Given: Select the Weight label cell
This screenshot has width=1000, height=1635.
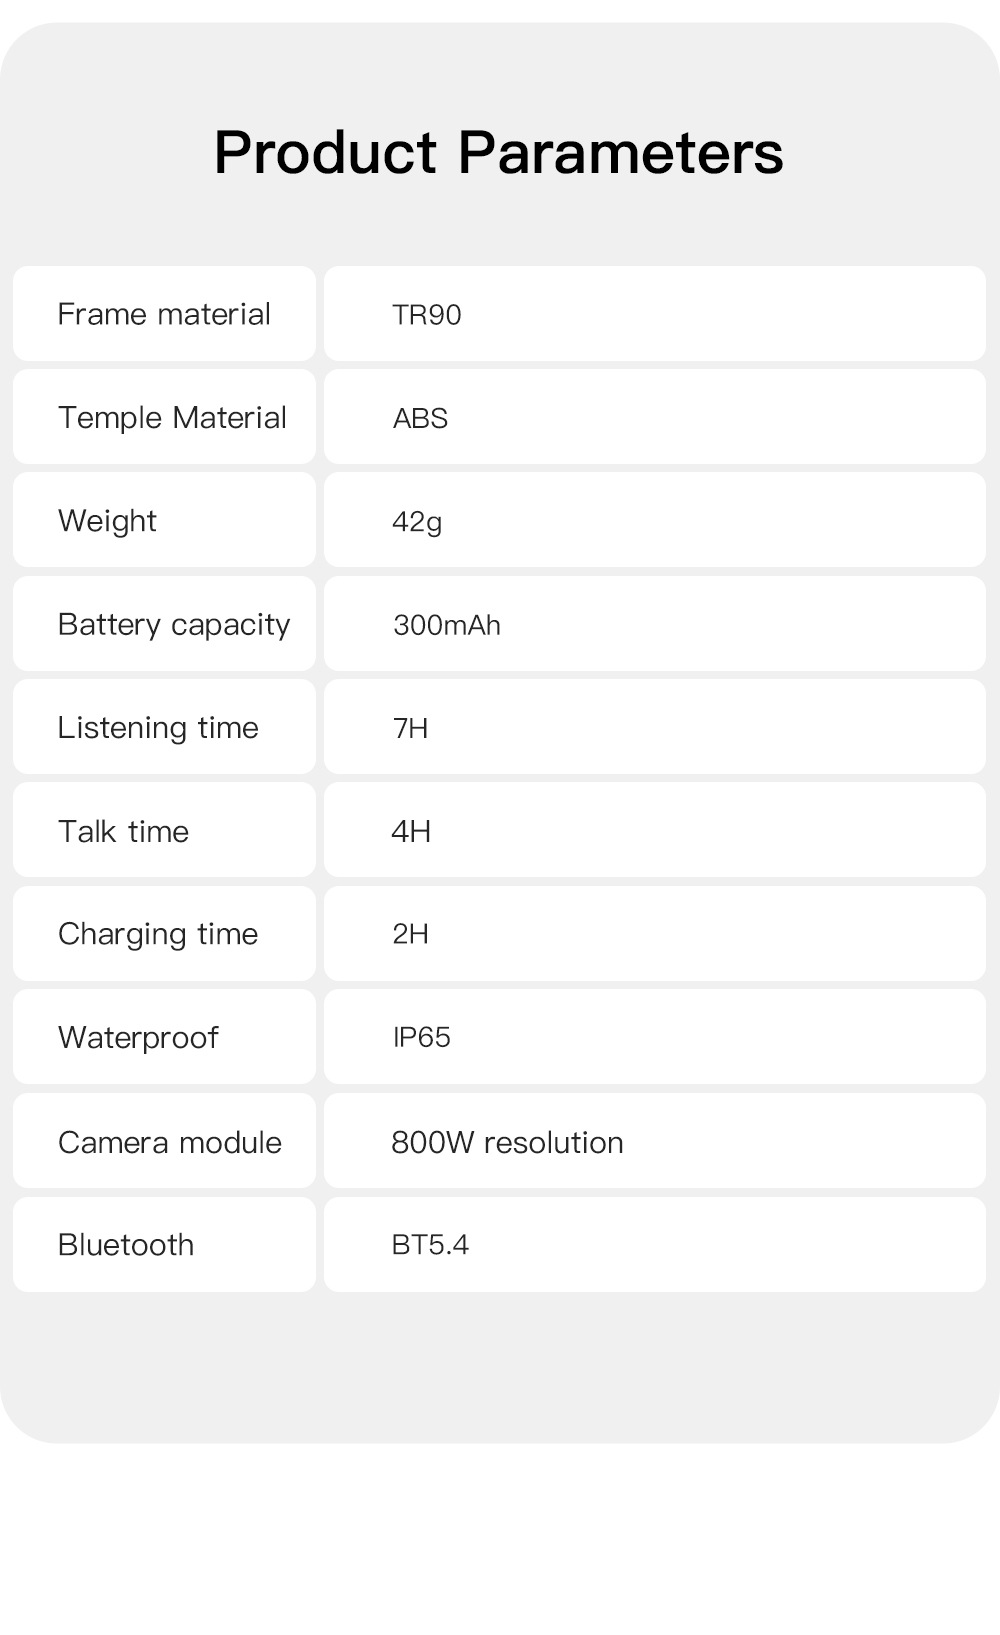Looking at the screenshot, I should 164,520.
